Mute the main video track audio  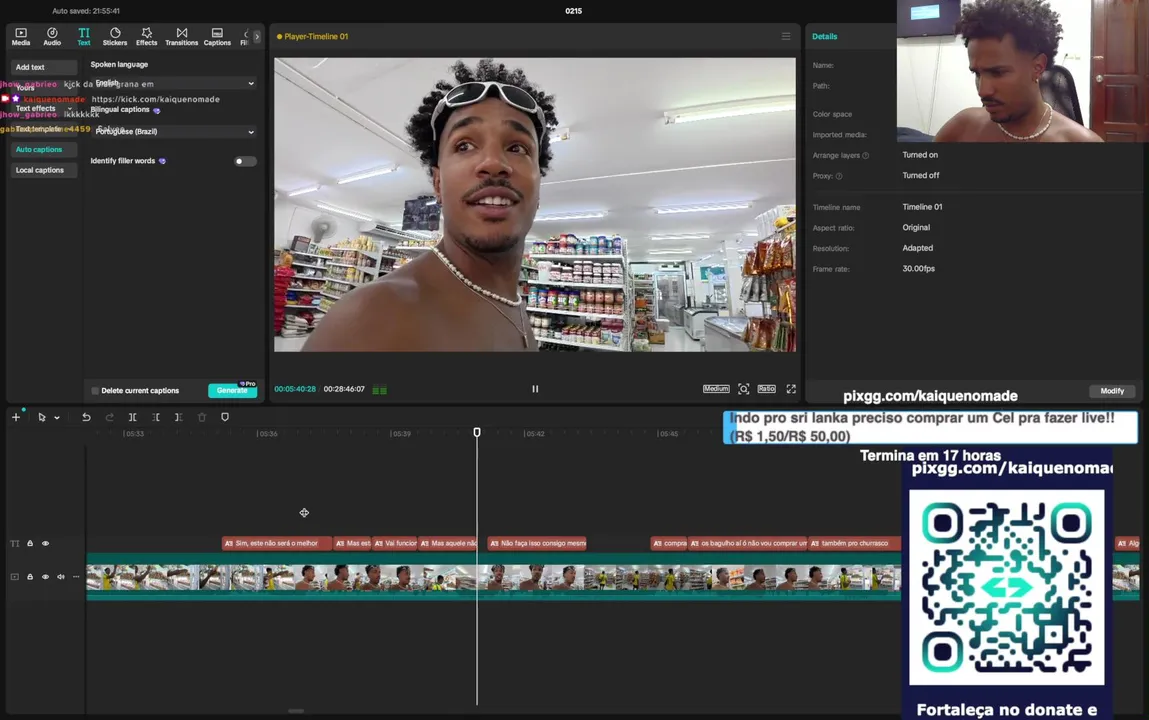tap(61, 576)
